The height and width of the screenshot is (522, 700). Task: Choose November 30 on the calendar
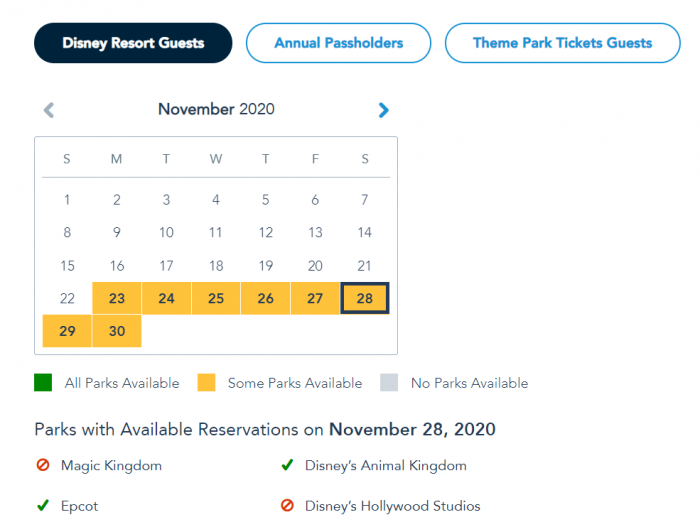[x=117, y=331]
